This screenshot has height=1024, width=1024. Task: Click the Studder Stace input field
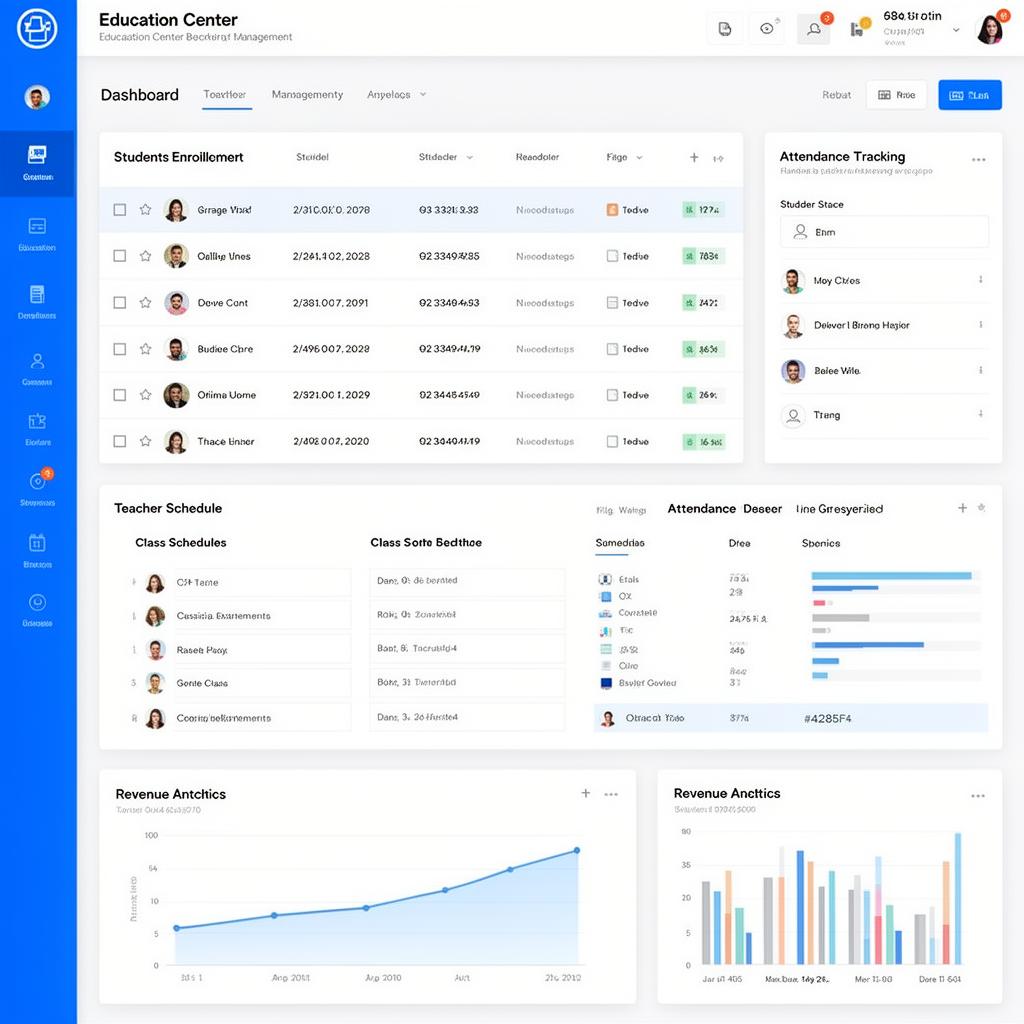[x=884, y=232]
